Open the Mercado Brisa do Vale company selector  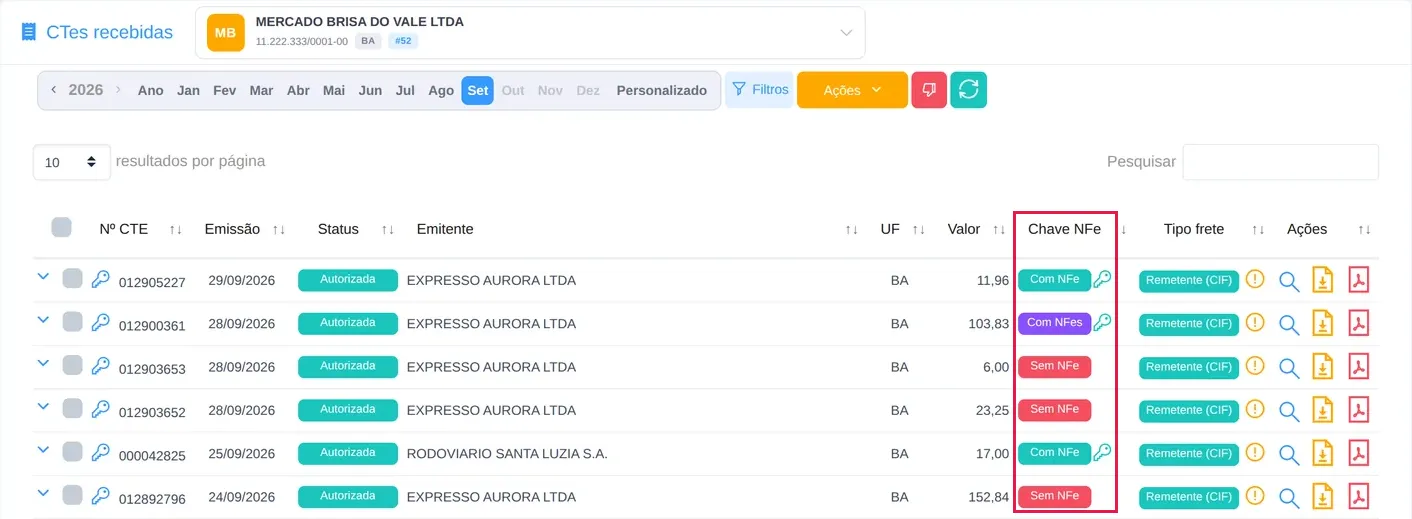pos(530,33)
